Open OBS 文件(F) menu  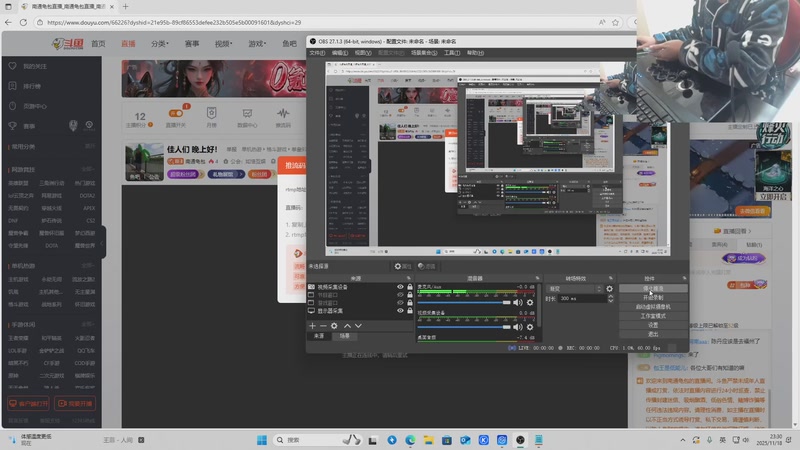317,53
